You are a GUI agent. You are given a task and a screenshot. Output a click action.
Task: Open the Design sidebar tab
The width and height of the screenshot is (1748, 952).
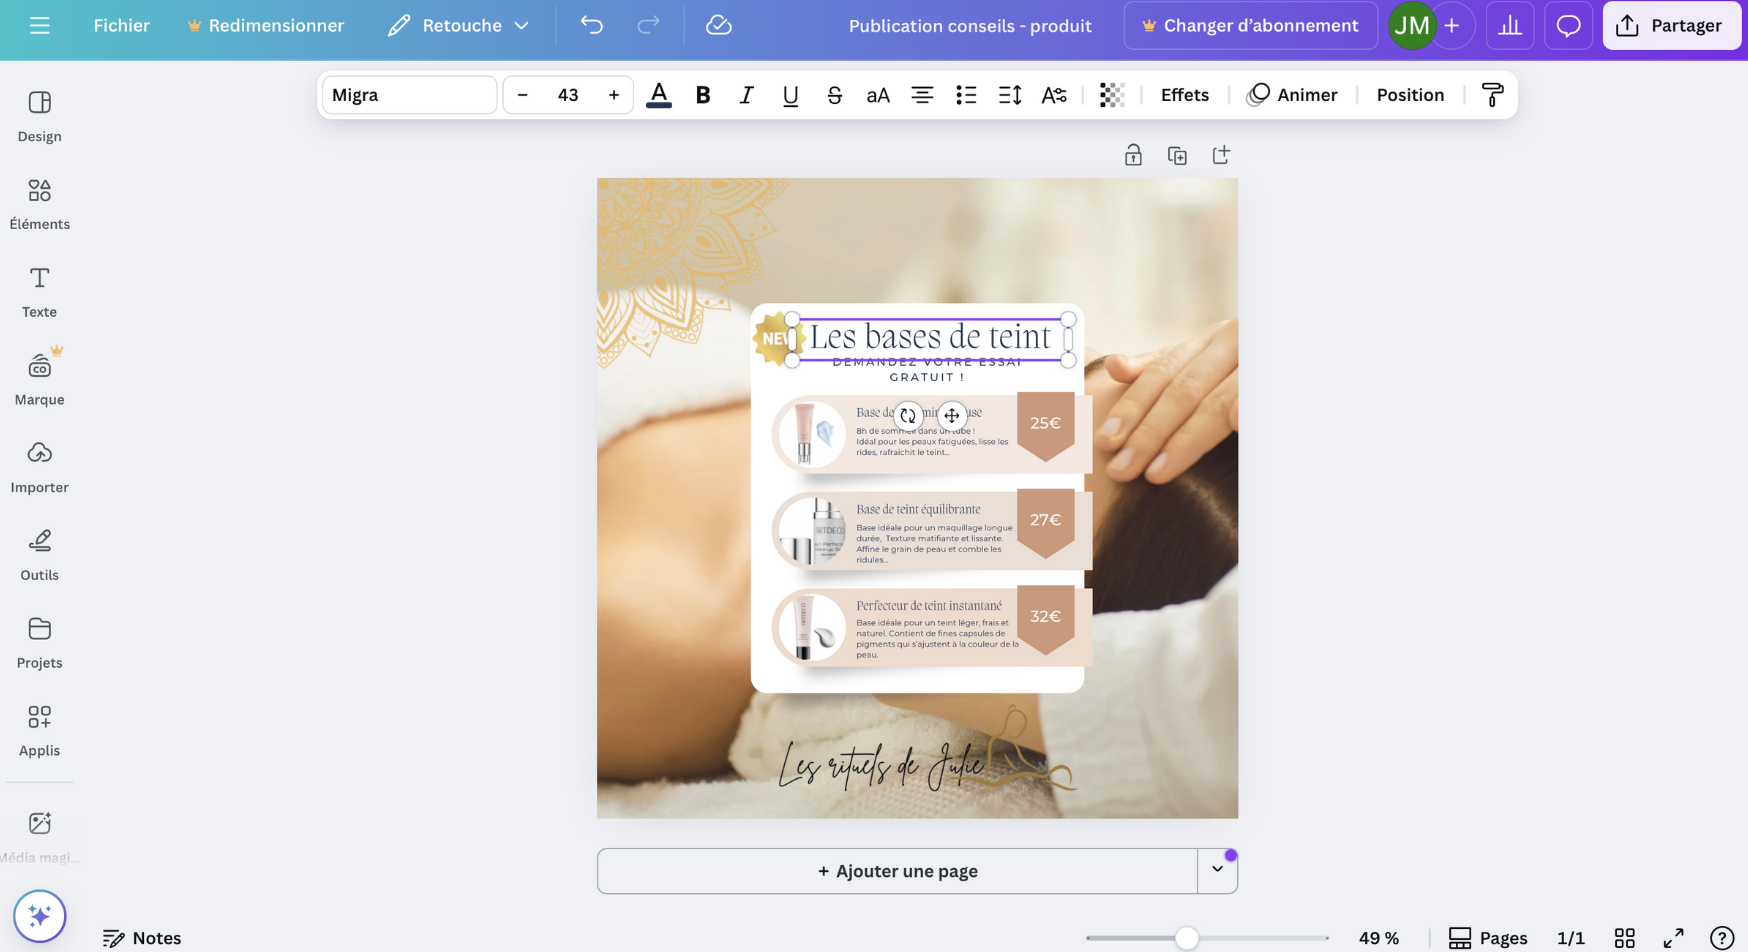tap(39, 117)
